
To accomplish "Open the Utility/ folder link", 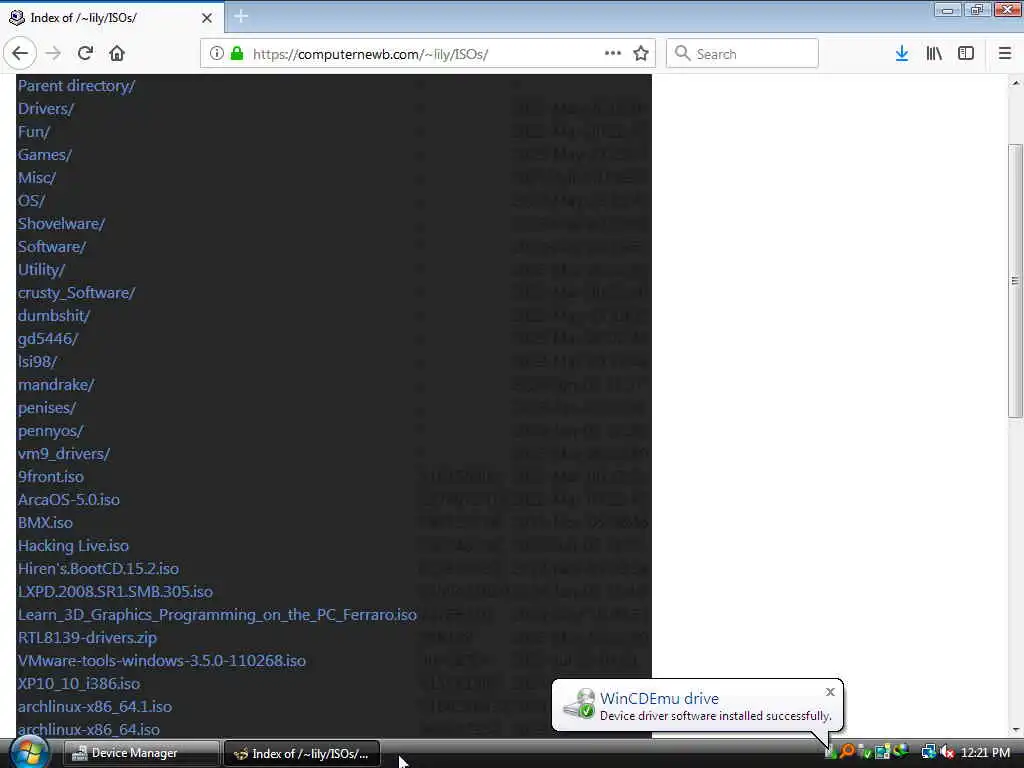I will (41, 270).
